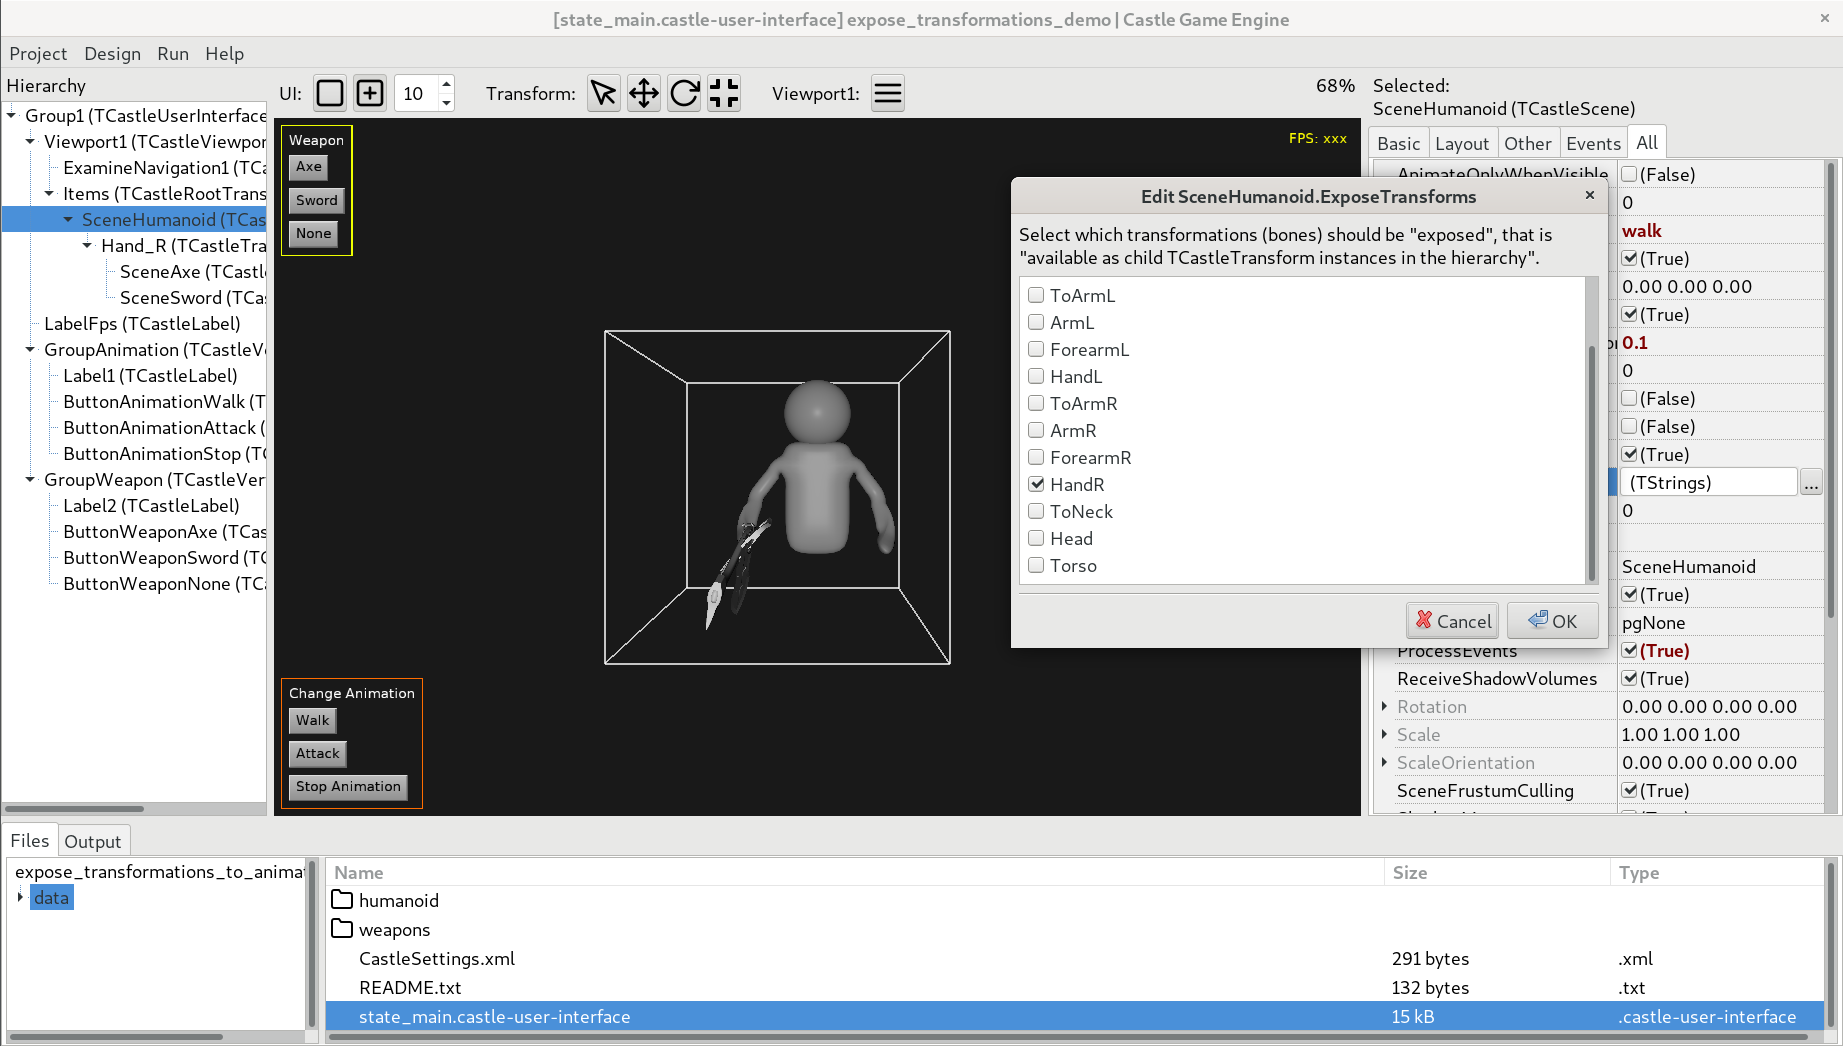This screenshot has height=1046, width=1843.
Task: Select the Scale transform tool
Action: (x=724, y=93)
